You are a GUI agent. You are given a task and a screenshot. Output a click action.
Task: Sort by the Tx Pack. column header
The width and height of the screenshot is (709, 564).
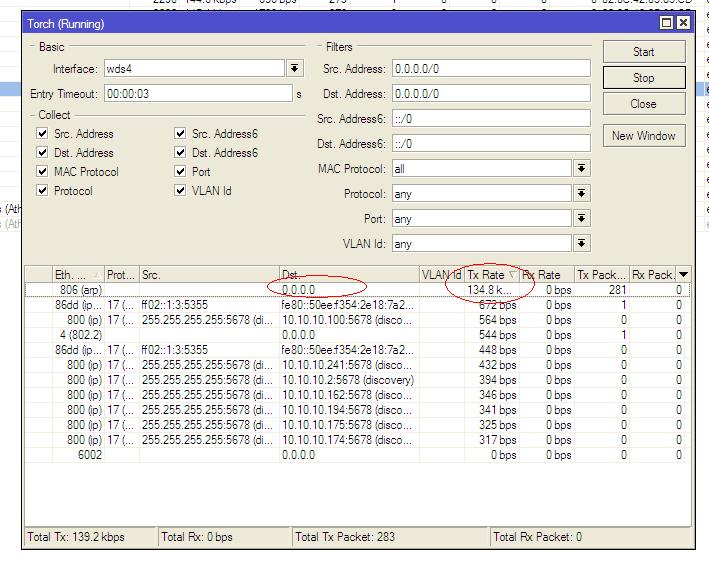pyautogui.click(x=602, y=275)
